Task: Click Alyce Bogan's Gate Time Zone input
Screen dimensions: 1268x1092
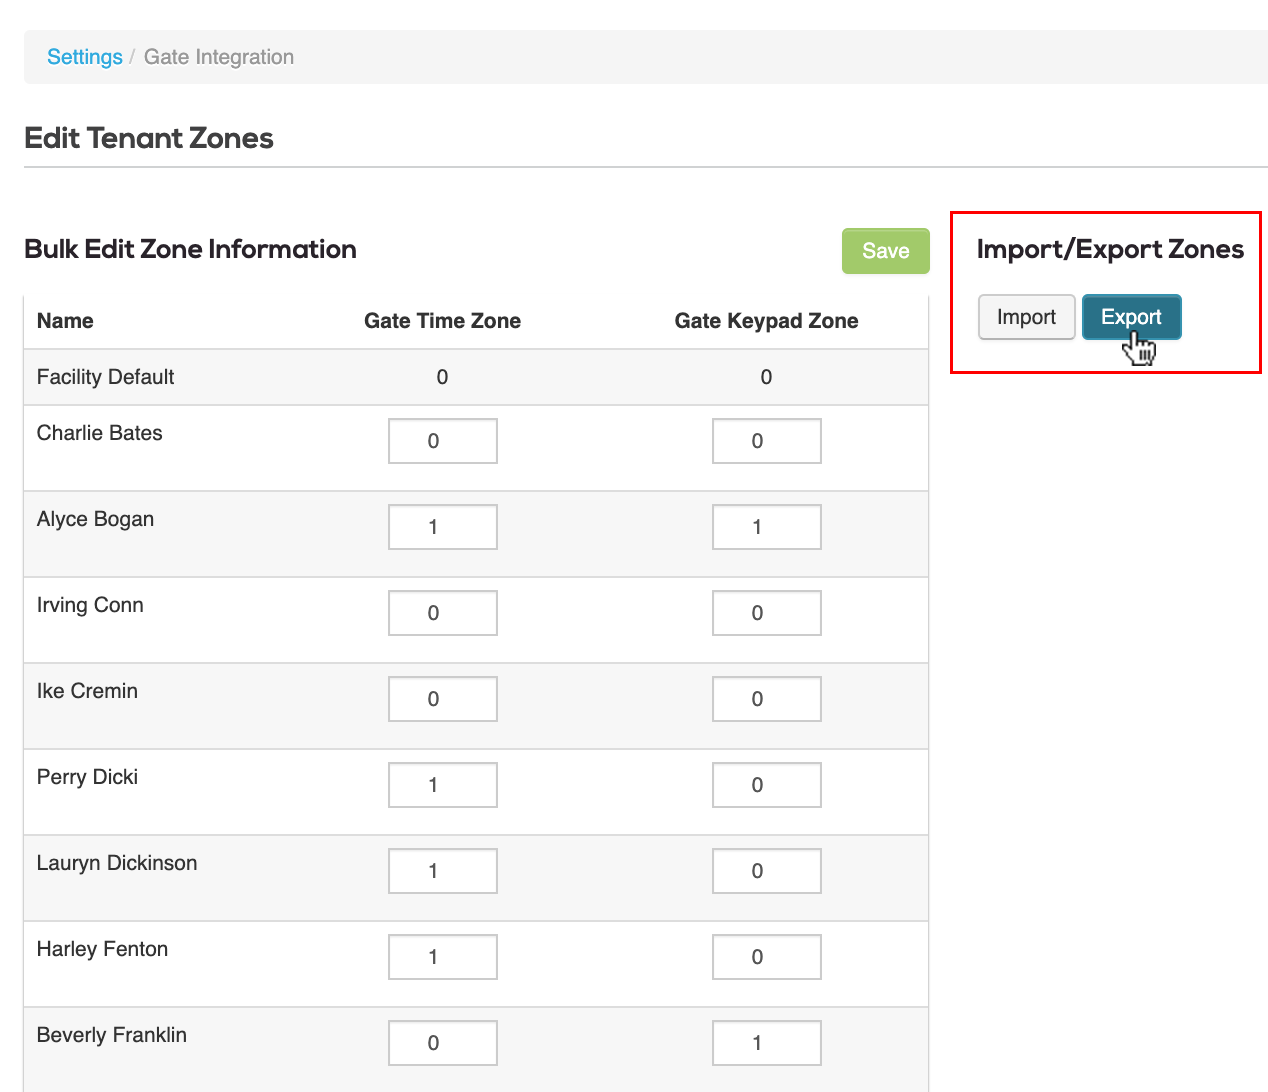Action: click(442, 526)
